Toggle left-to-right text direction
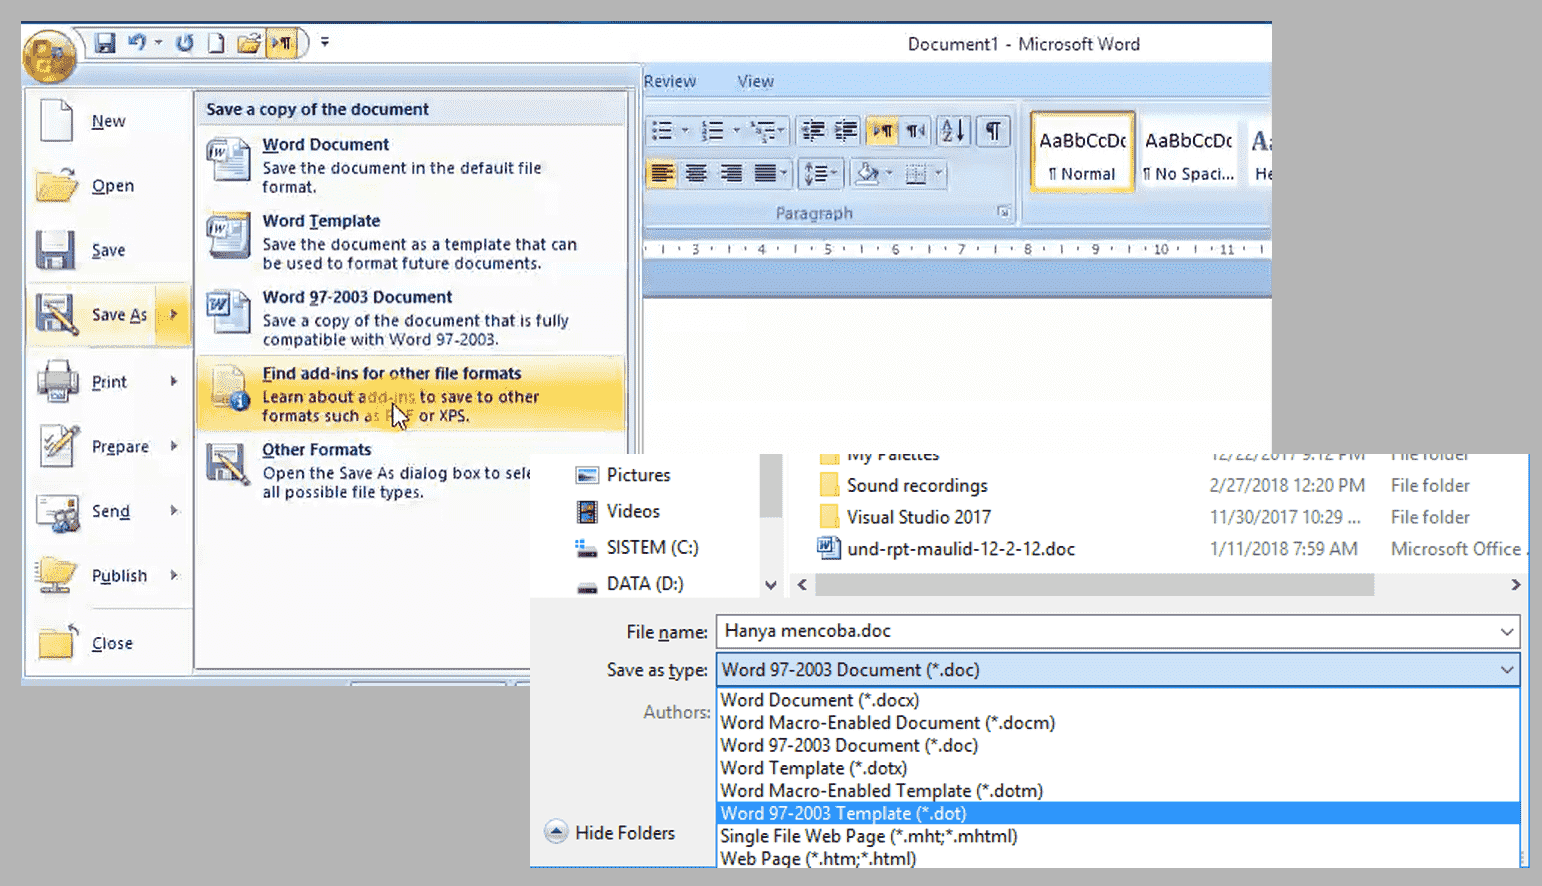1542x886 pixels. tap(883, 130)
